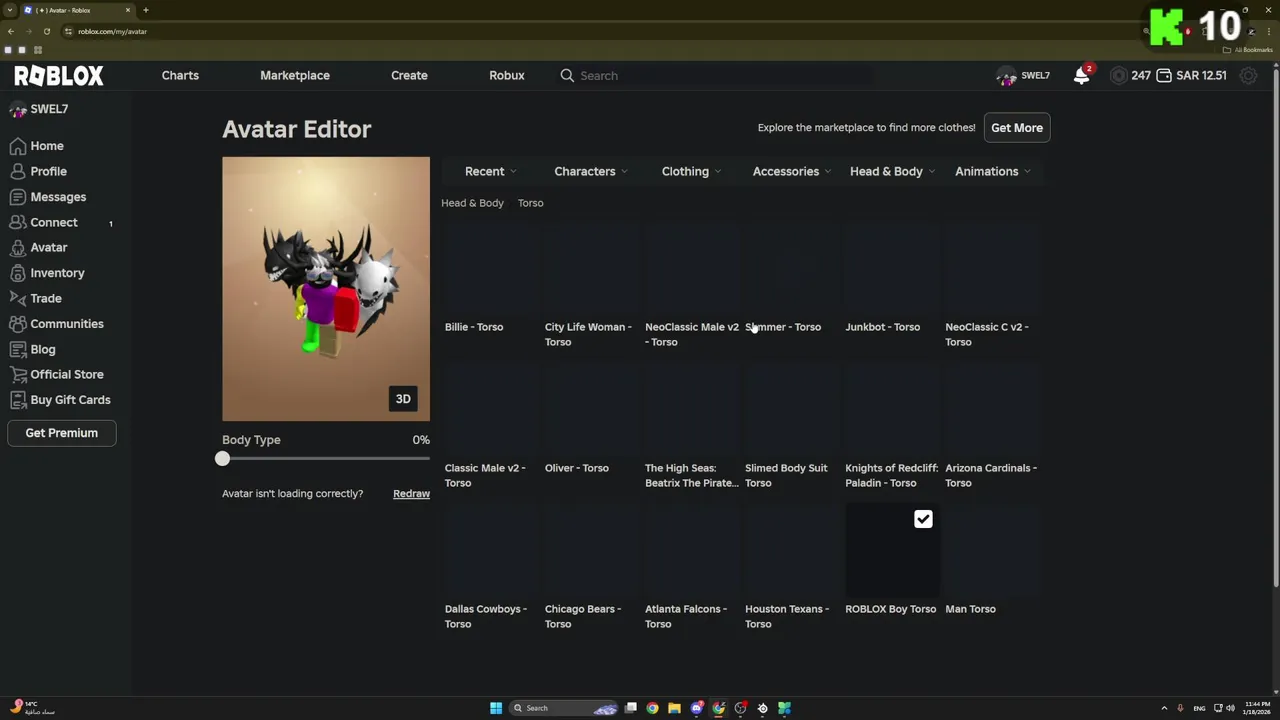The image size is (1280, 720).
Task: Click the Head & Body breadcrumb link
Action: pos(472,203)
